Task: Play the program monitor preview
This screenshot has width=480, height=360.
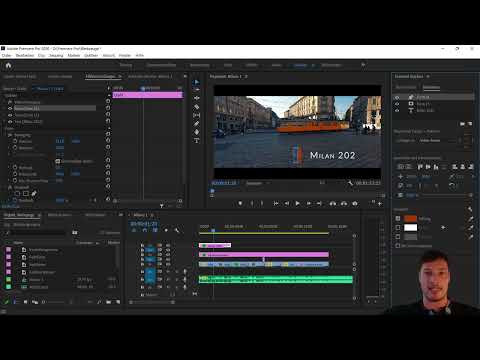Action: pyautogui.click(x=297, y=203)
